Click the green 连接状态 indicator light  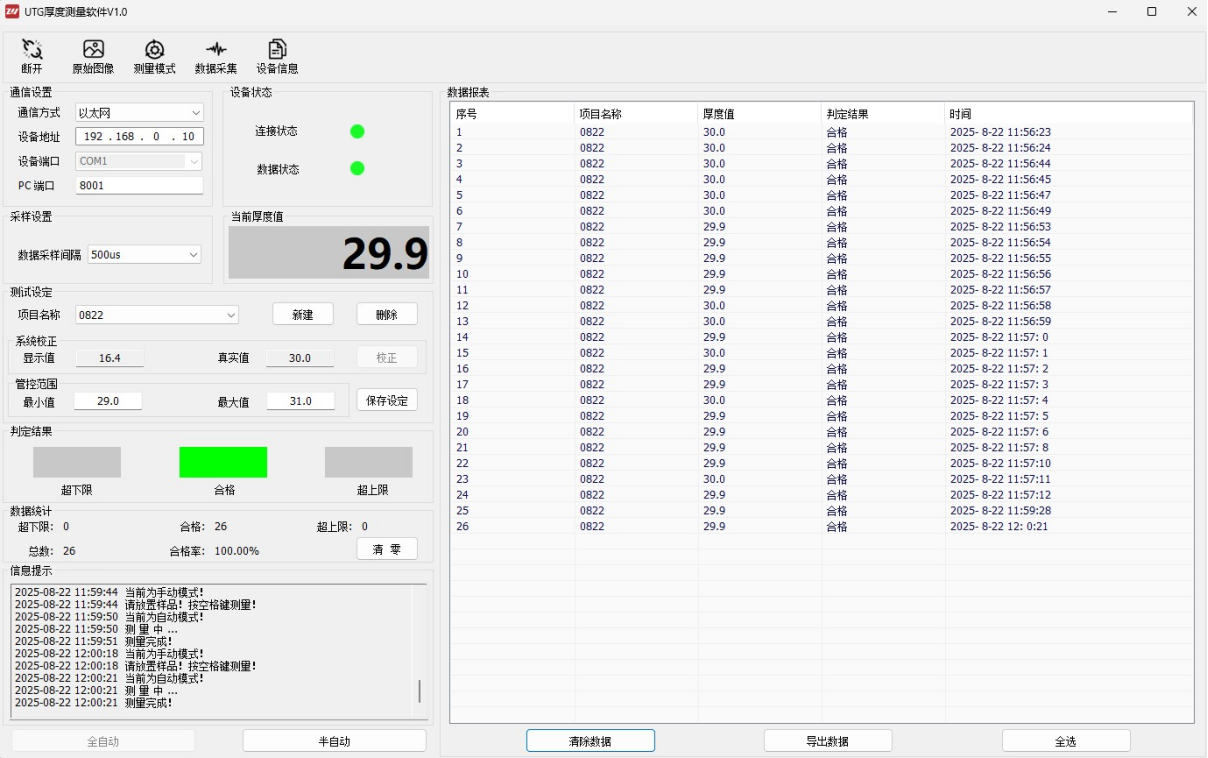(x=357, y=131)
